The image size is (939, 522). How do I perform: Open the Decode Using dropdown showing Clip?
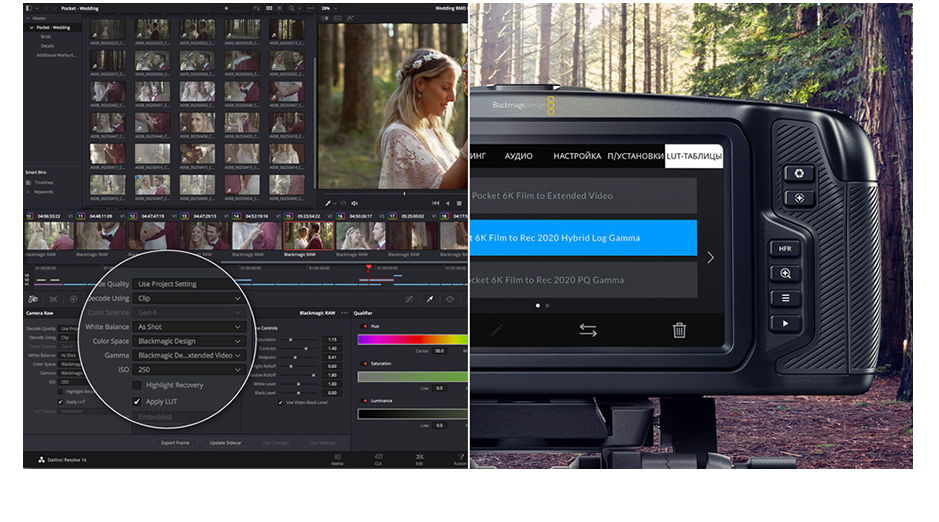(189, 298)
